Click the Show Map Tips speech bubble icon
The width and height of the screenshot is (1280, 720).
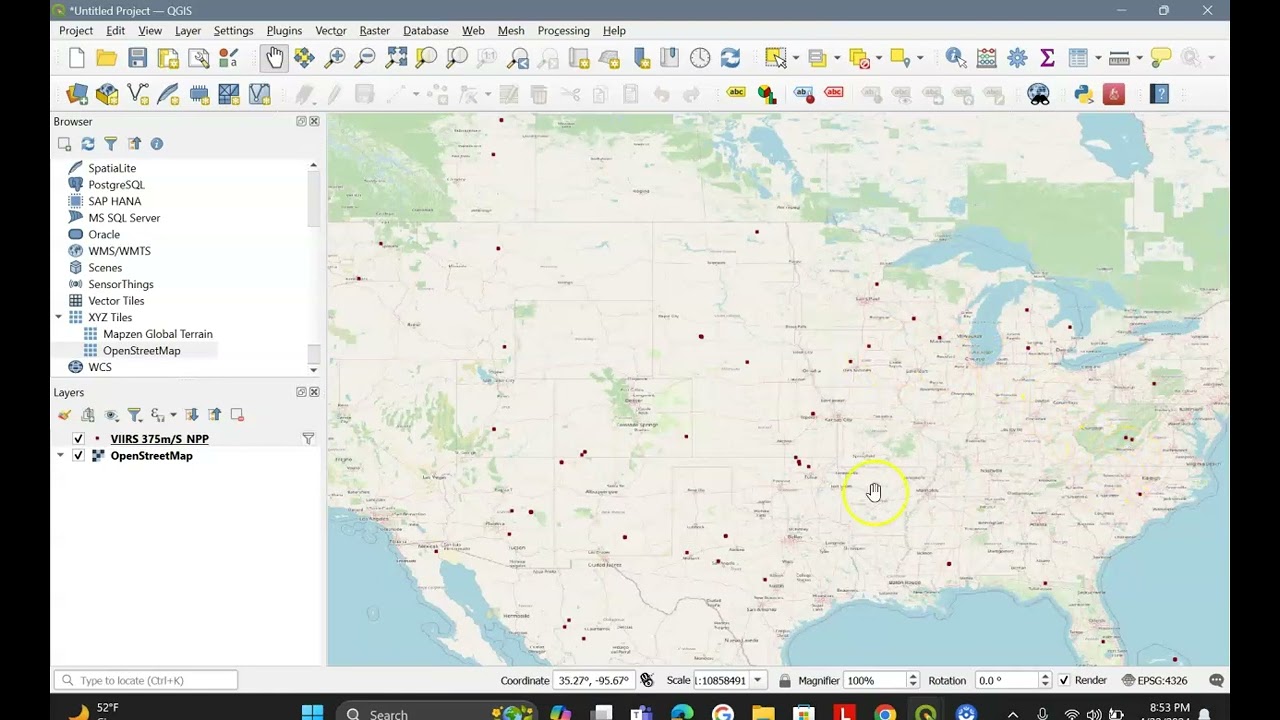(1160, 58)
